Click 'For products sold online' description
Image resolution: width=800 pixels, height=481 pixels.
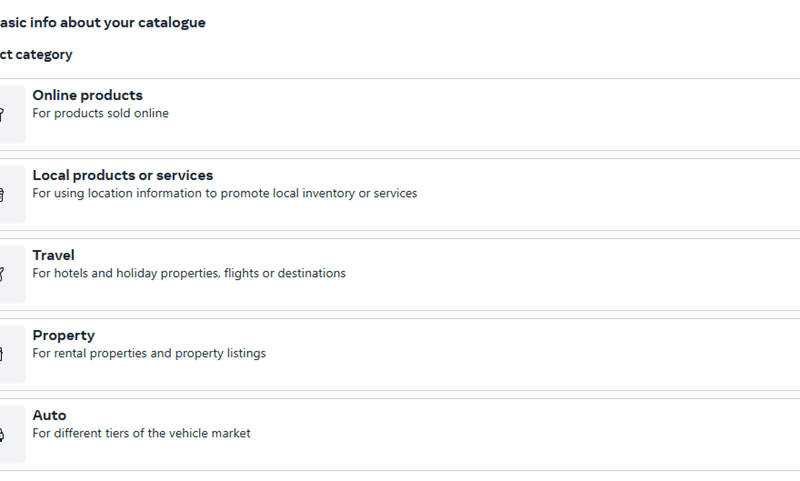(x=101, y=113)
